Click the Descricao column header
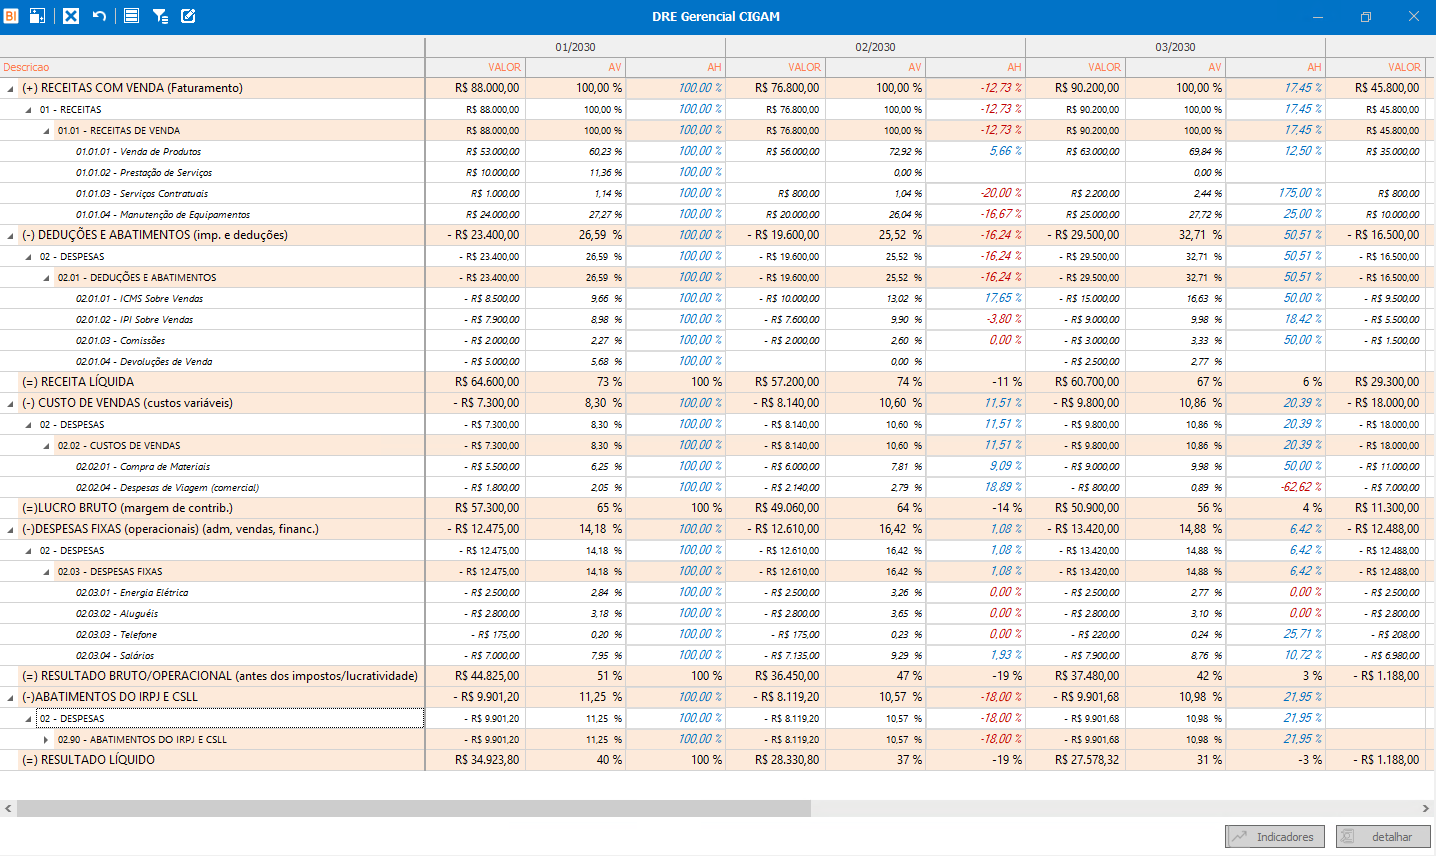 point(26,67)
